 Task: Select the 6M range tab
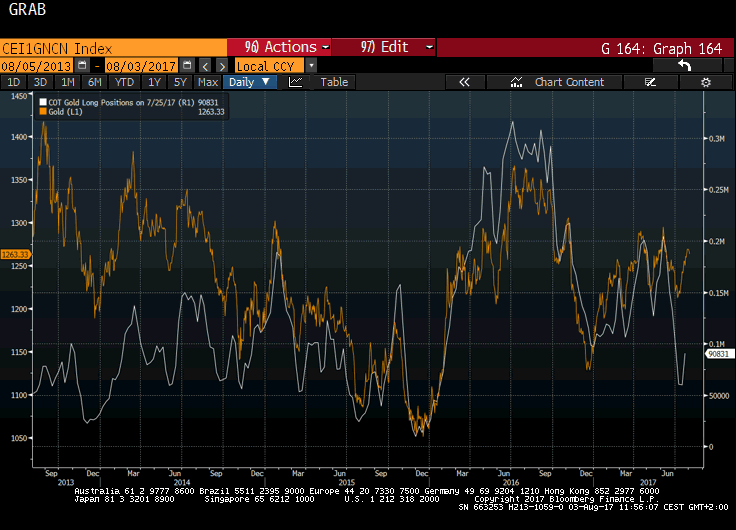pyautogui.click(x=95, y=82)
